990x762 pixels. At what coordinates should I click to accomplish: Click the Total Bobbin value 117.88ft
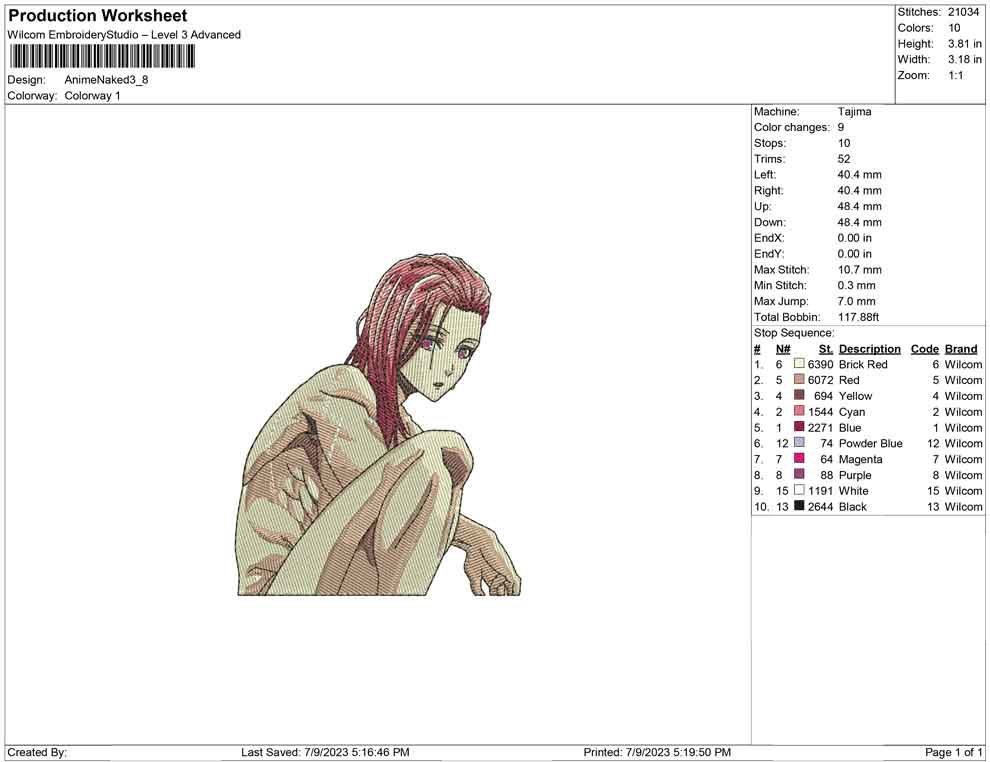858,317
